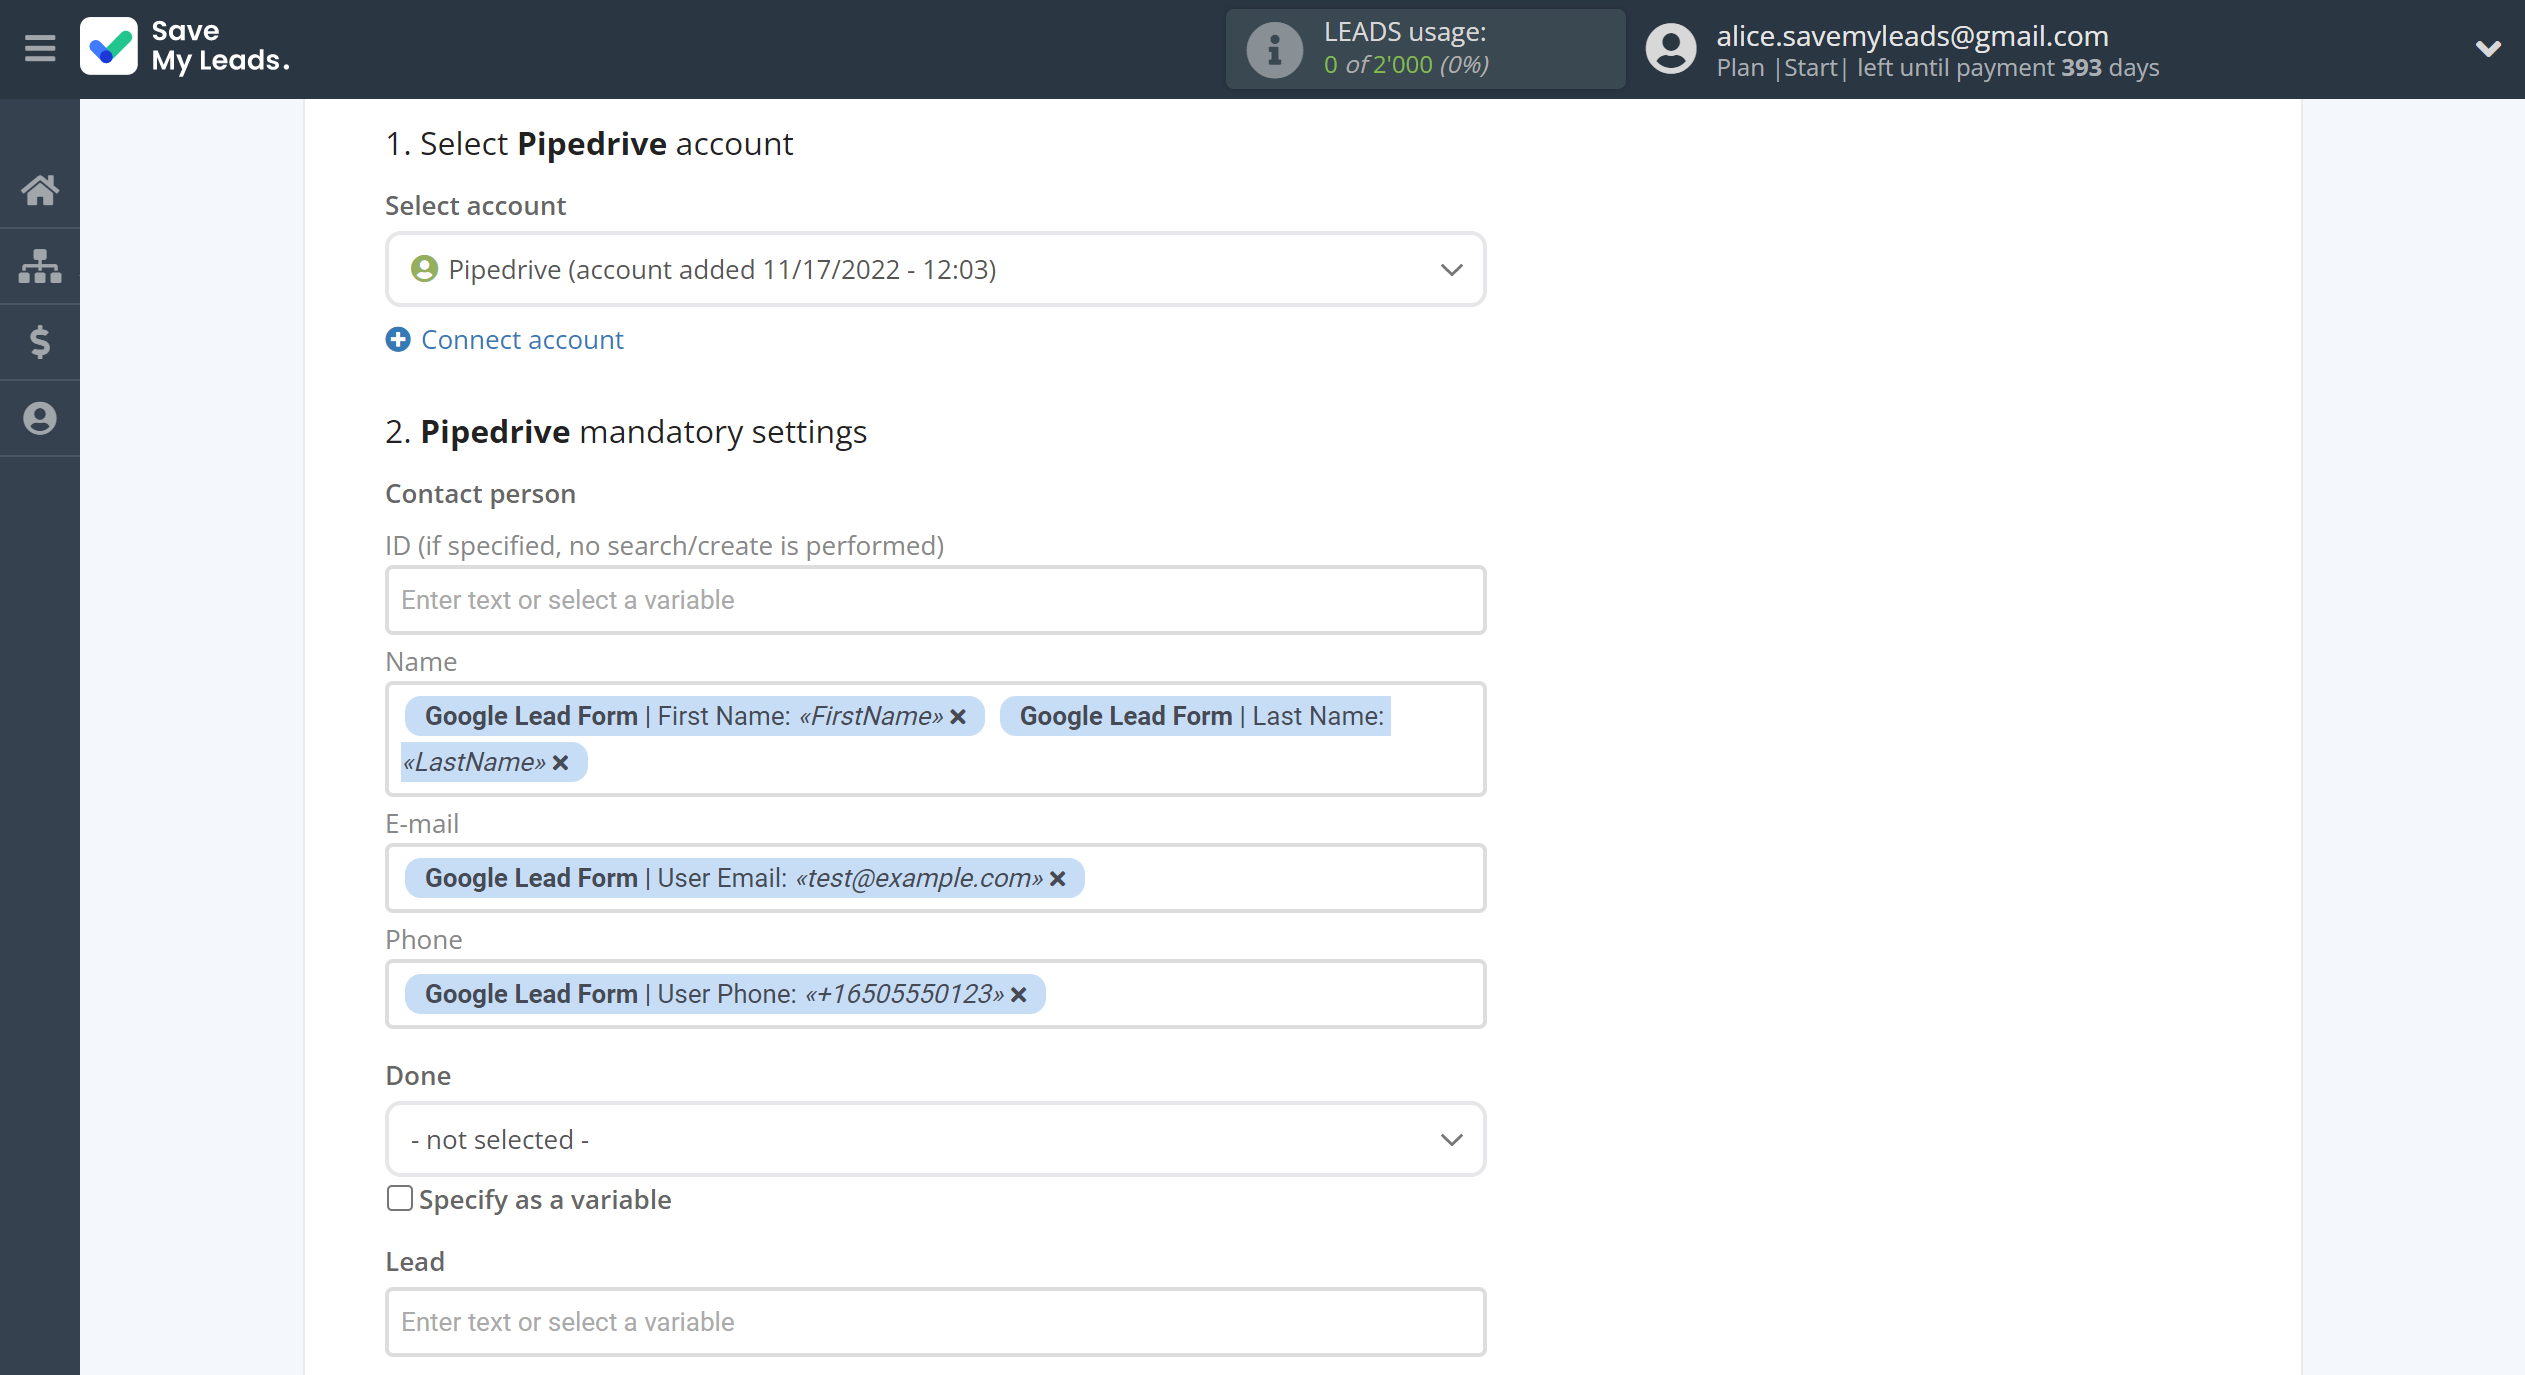Open the hamburger menu
This screenshot has height=1375, width=2525.
coord(40,47)
